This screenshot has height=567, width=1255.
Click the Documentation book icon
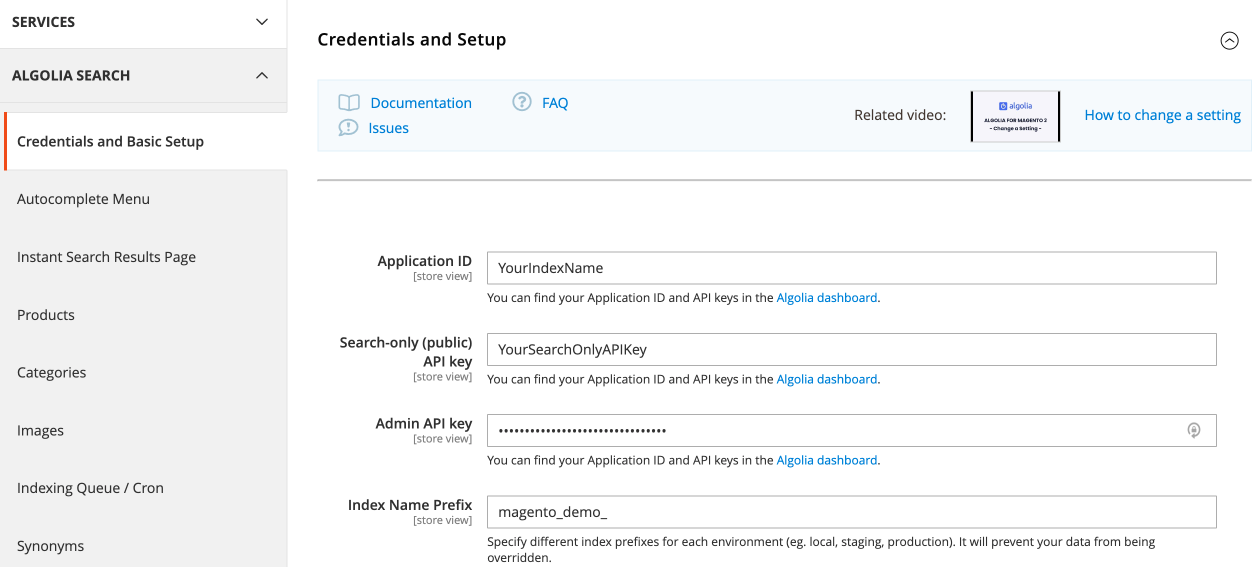pyautogui.click(x=348, y=102)
